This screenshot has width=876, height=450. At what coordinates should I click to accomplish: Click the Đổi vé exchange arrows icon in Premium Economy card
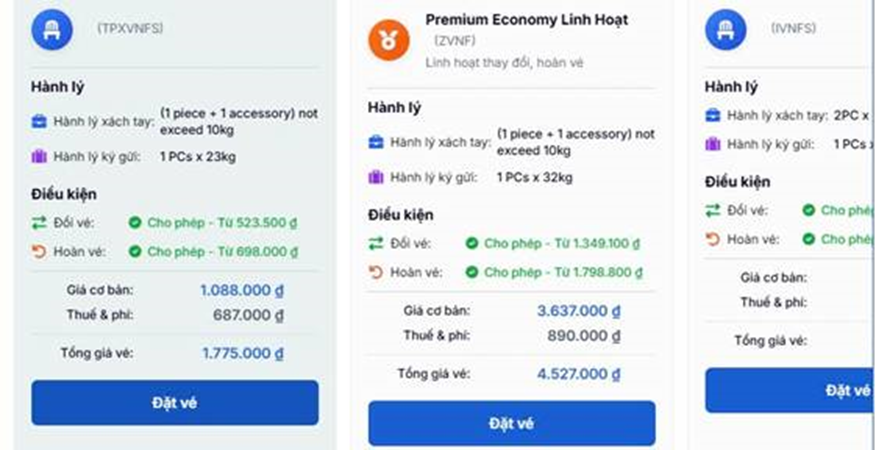tap(376, 243)
